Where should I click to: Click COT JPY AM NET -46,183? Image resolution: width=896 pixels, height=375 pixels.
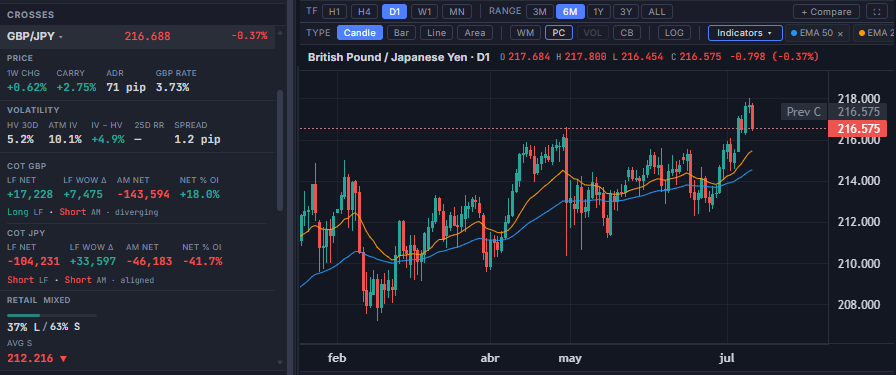(x=149, y=261)
